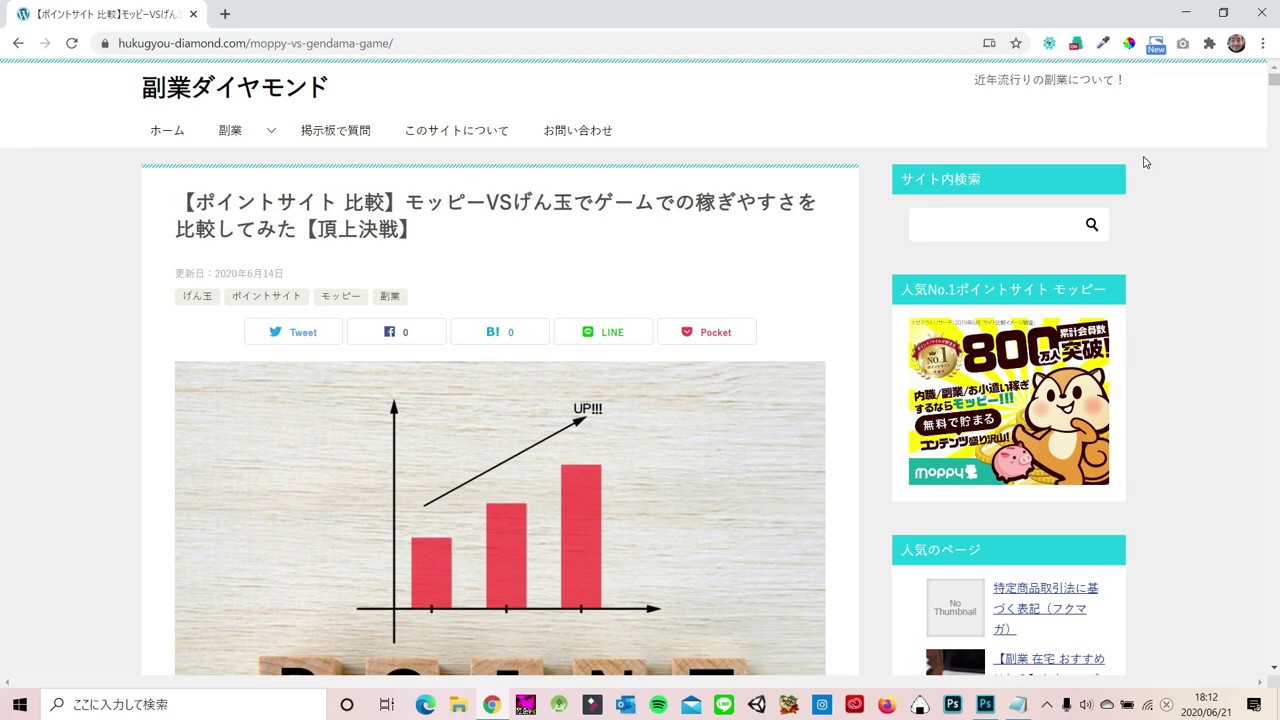1280x720 pixels.
Task: Expand the 副業 menu dropdown arrow
Action: point(271,131)
